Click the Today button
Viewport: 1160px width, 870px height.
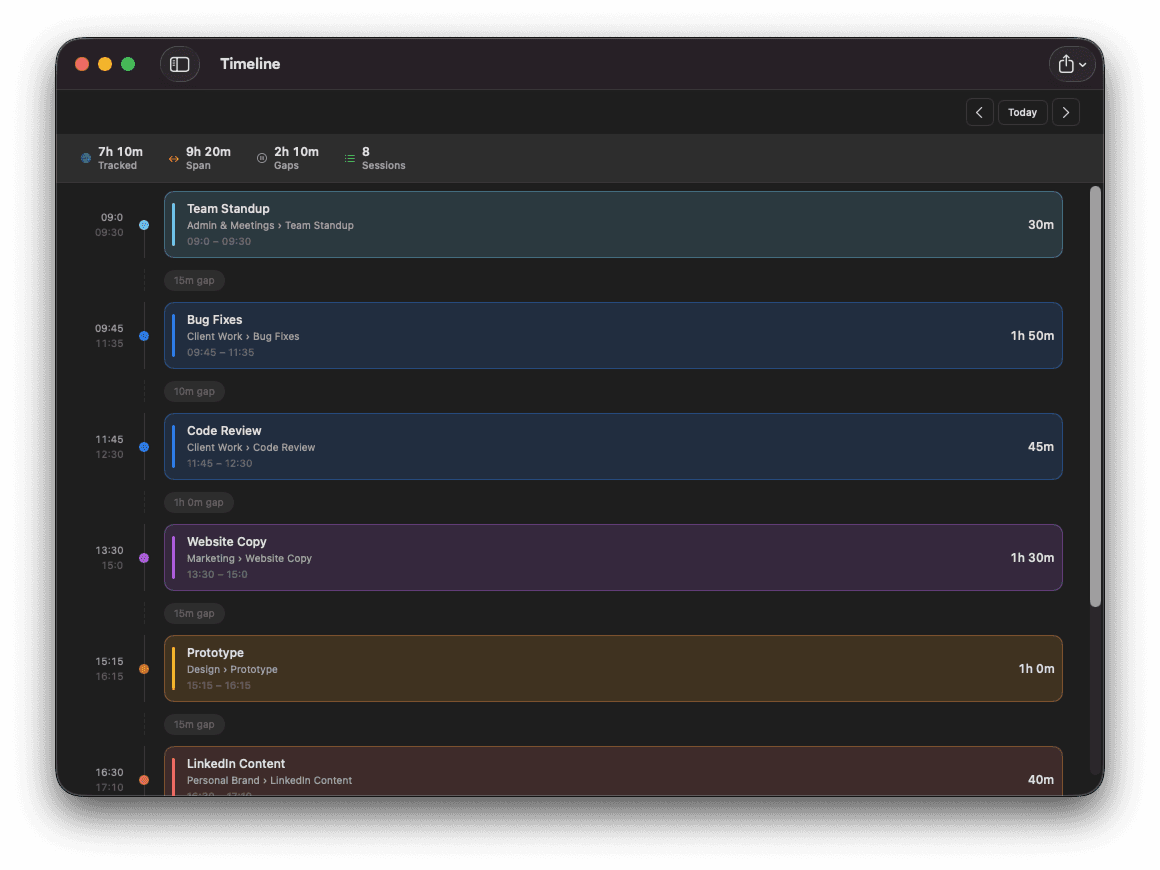point(1022,112)
